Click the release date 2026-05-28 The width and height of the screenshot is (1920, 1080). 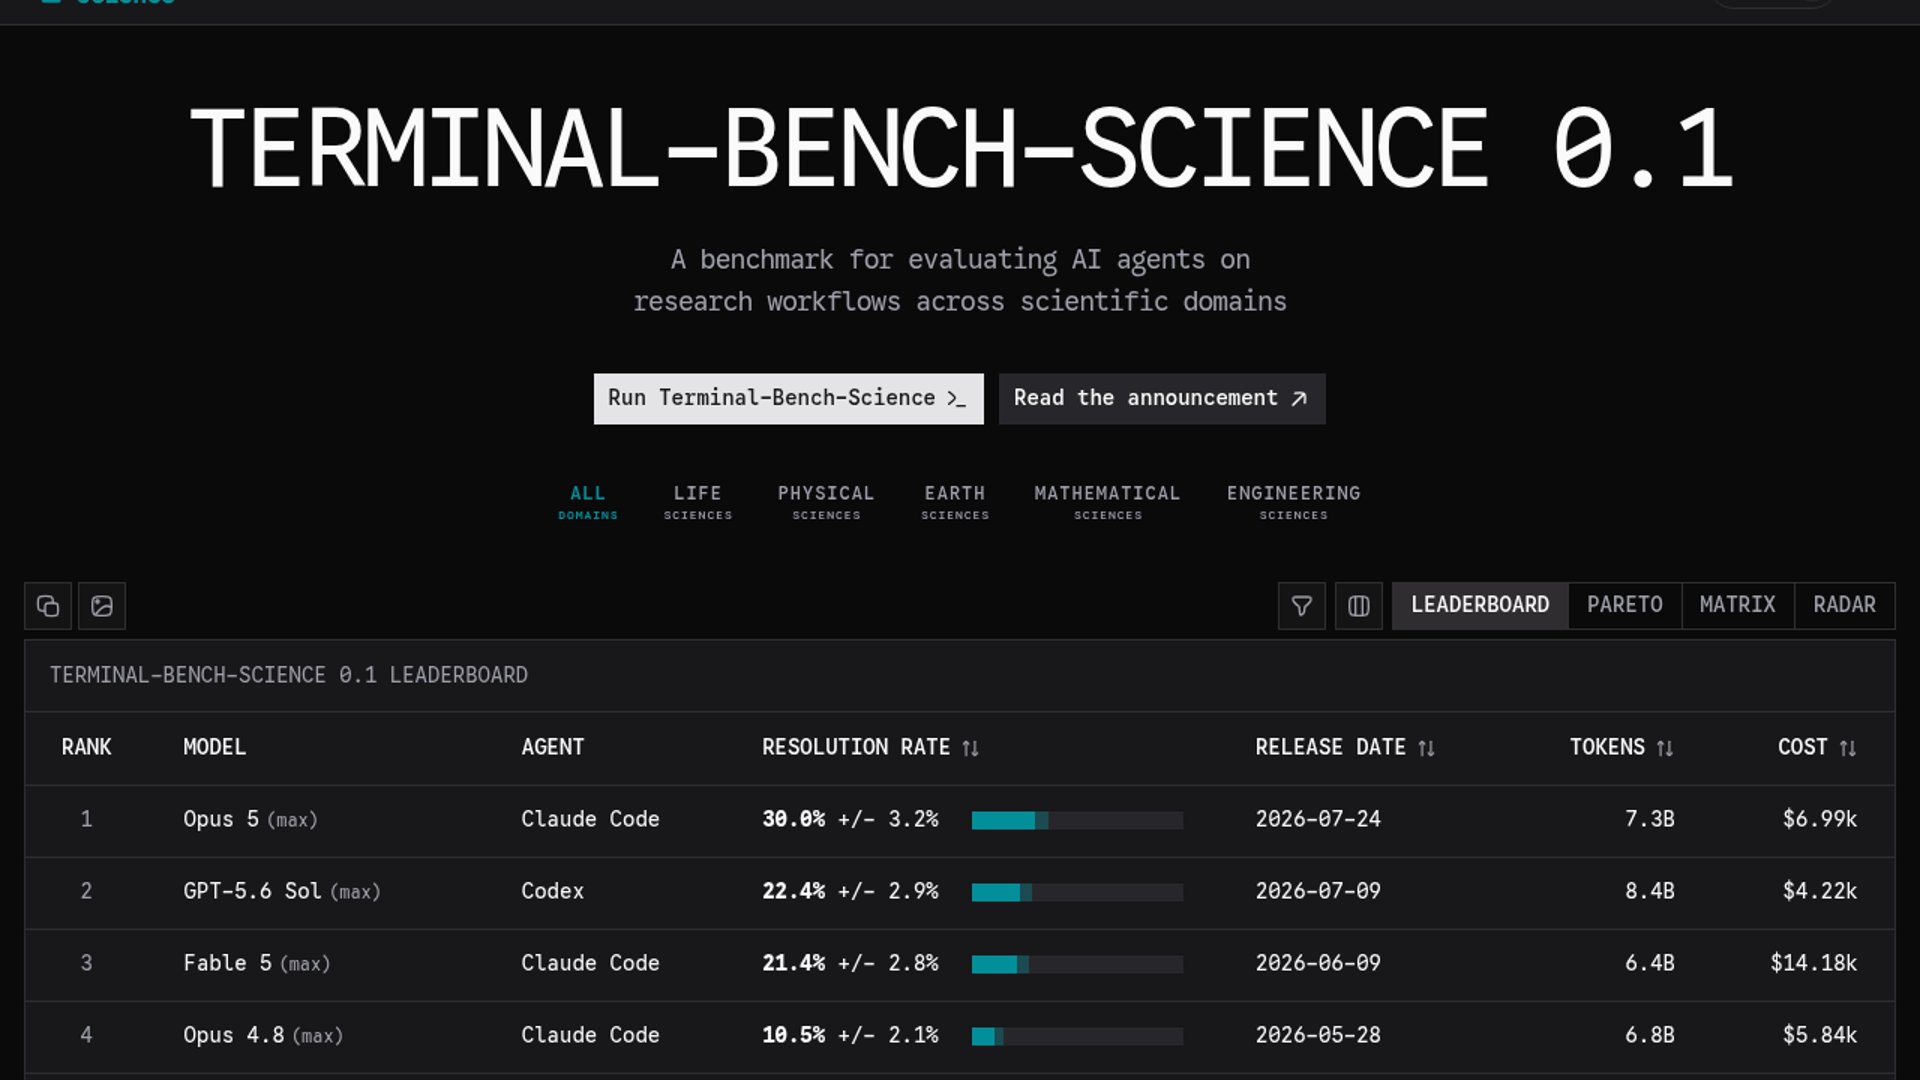[x=1318, y=1036]
